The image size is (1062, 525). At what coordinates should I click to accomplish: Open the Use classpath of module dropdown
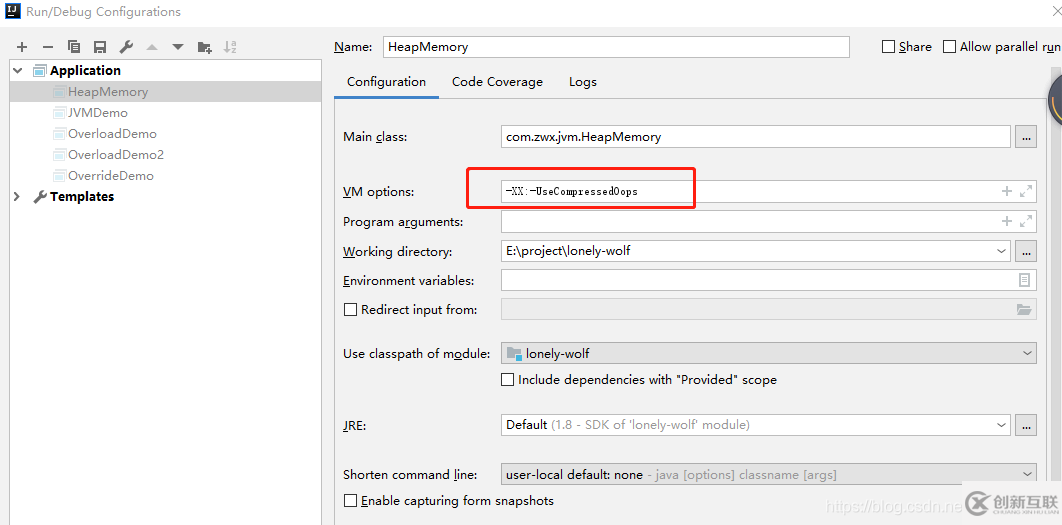pos(1028,353)
